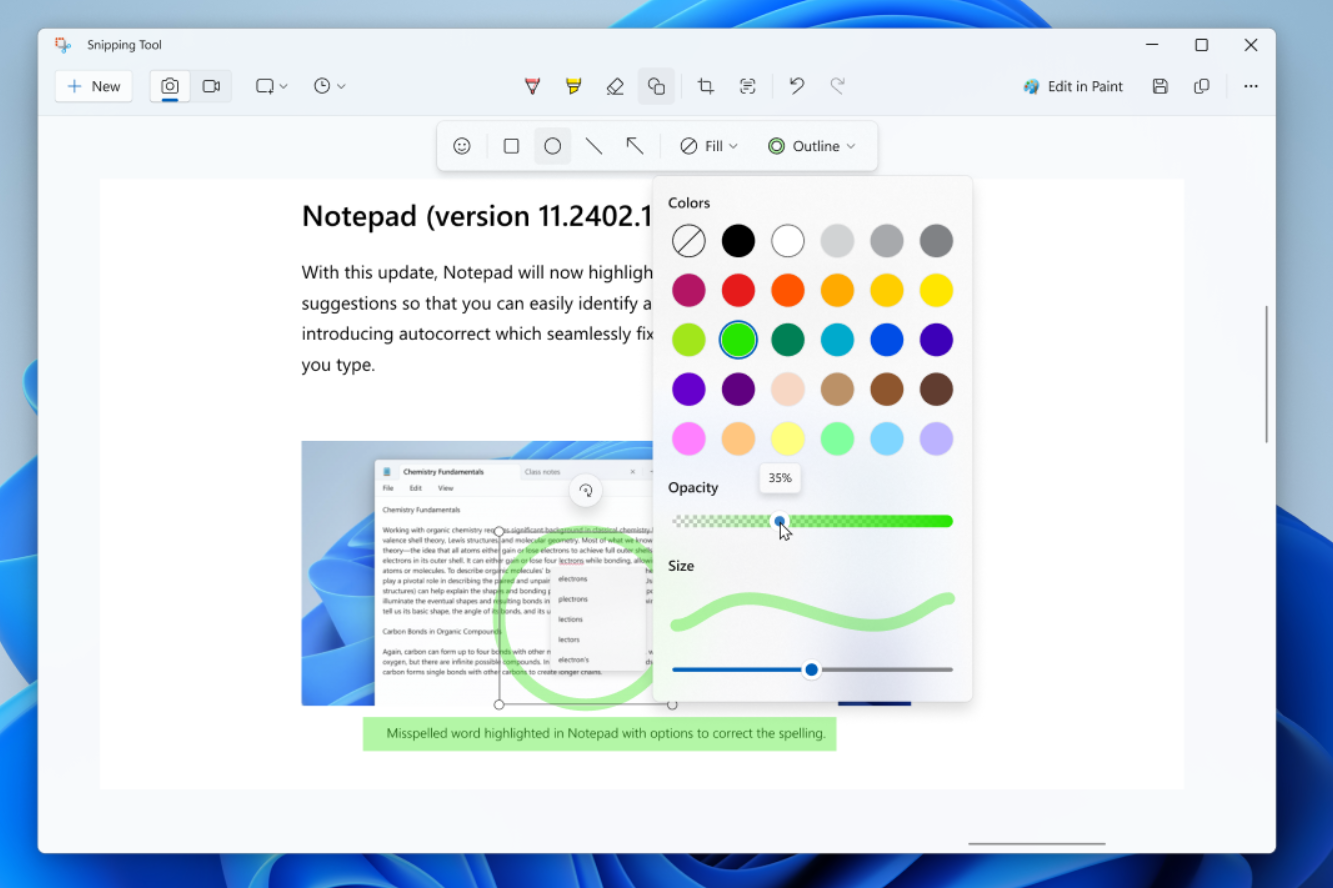The image size is (1333, 888).
Task: Save the snip with the floppy disk icon
Action: [1160, 87]
